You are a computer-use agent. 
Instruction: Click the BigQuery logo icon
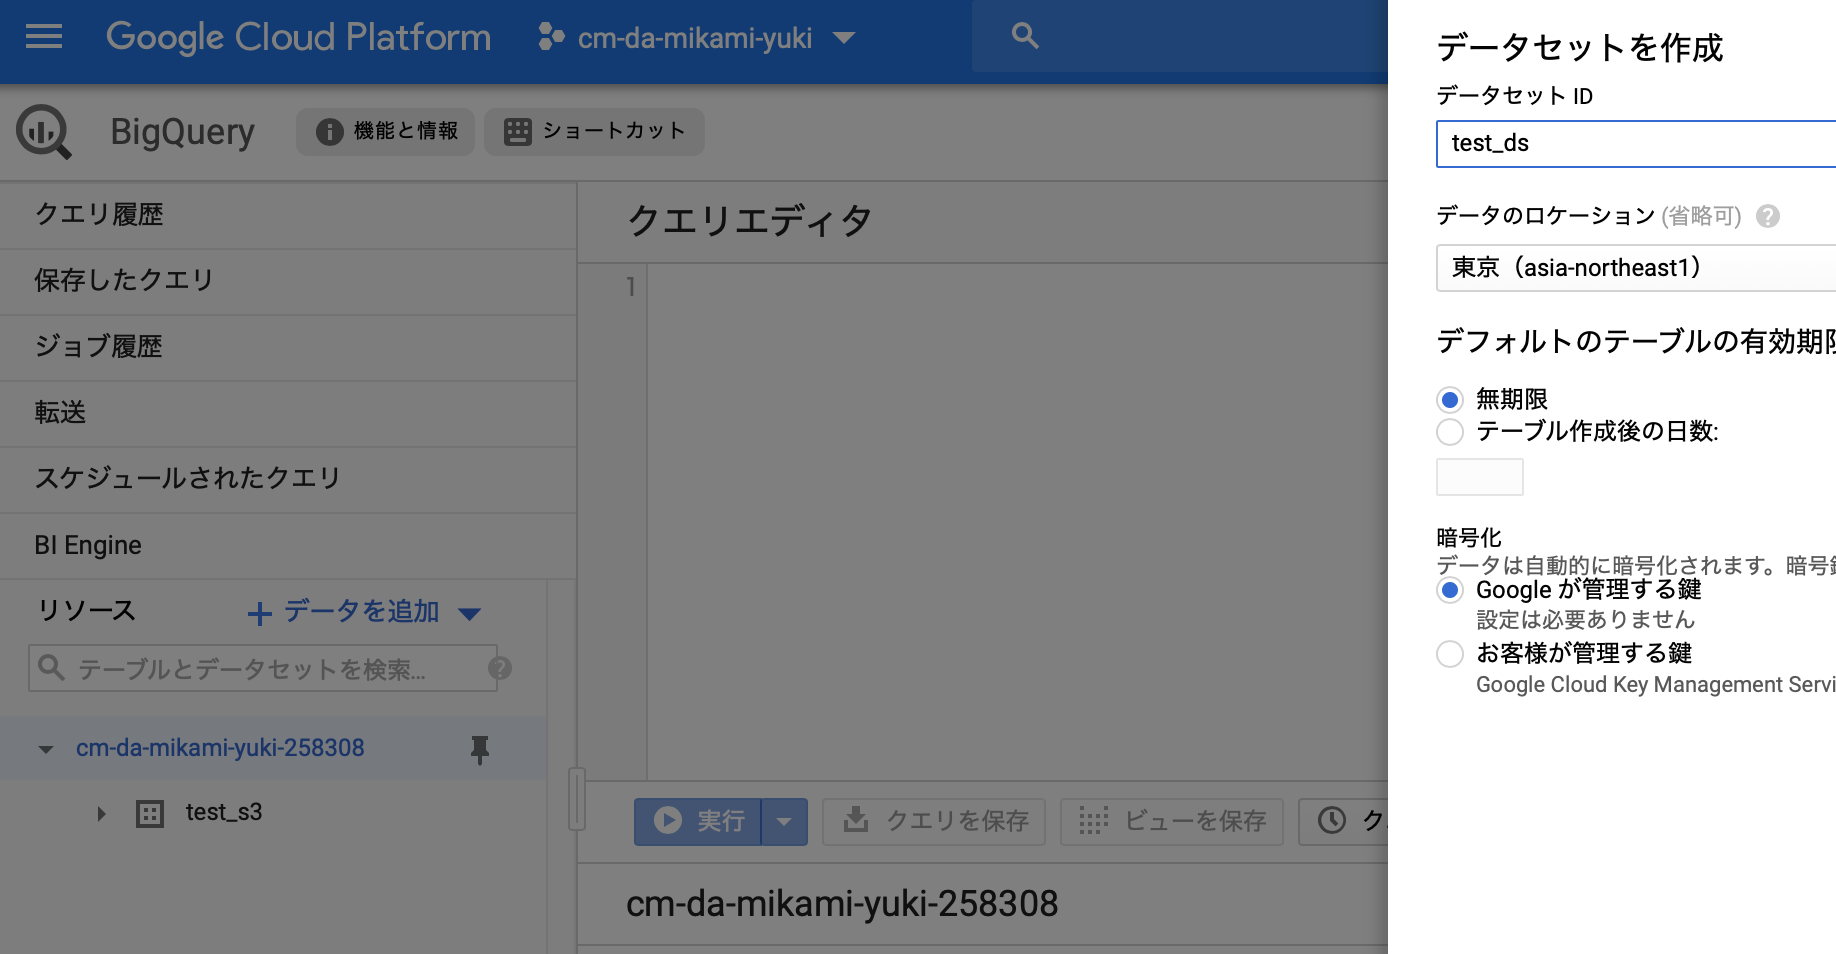[x=42, y=131]
